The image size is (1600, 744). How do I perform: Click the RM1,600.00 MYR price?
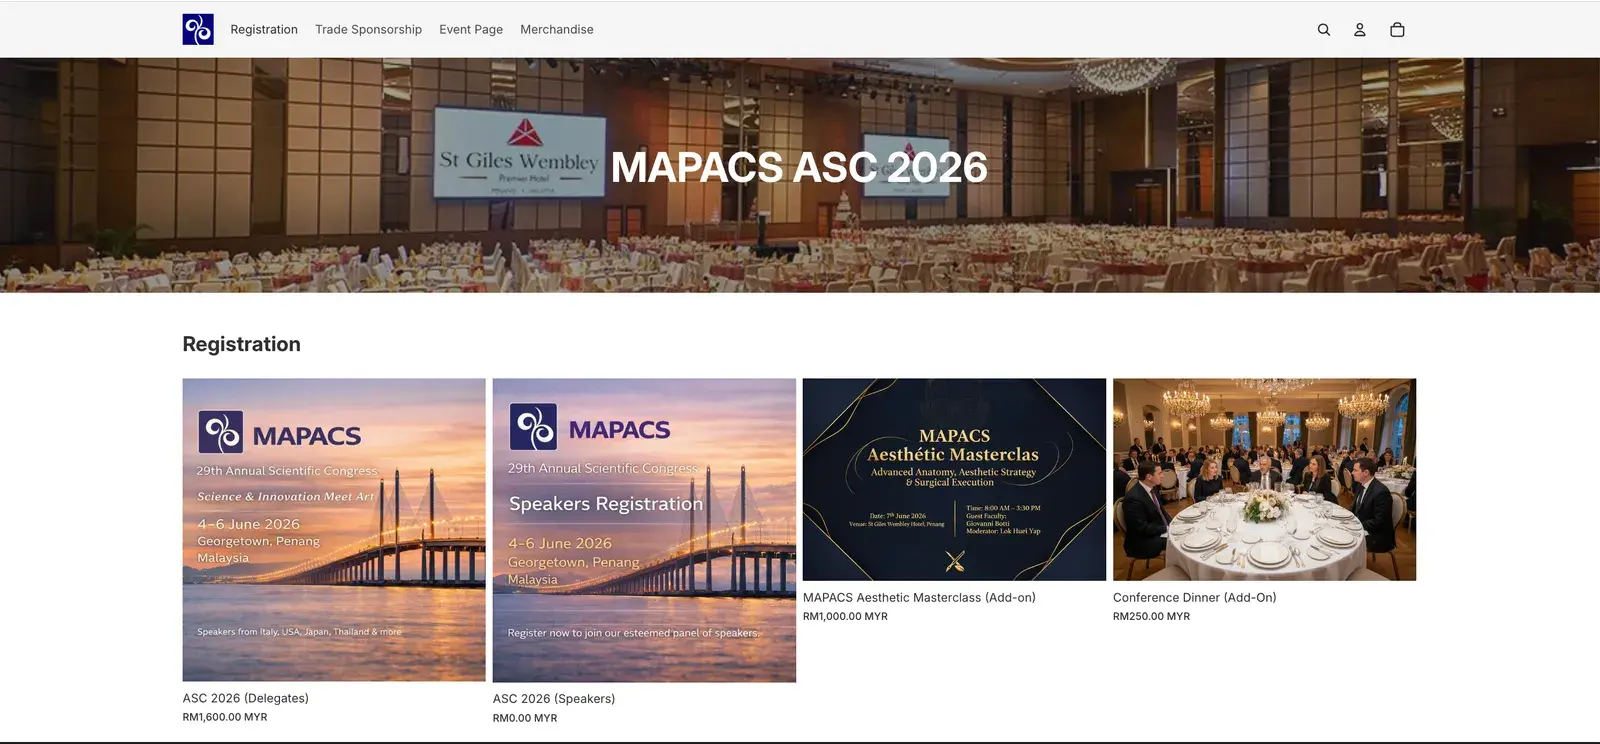pos(225,717)
